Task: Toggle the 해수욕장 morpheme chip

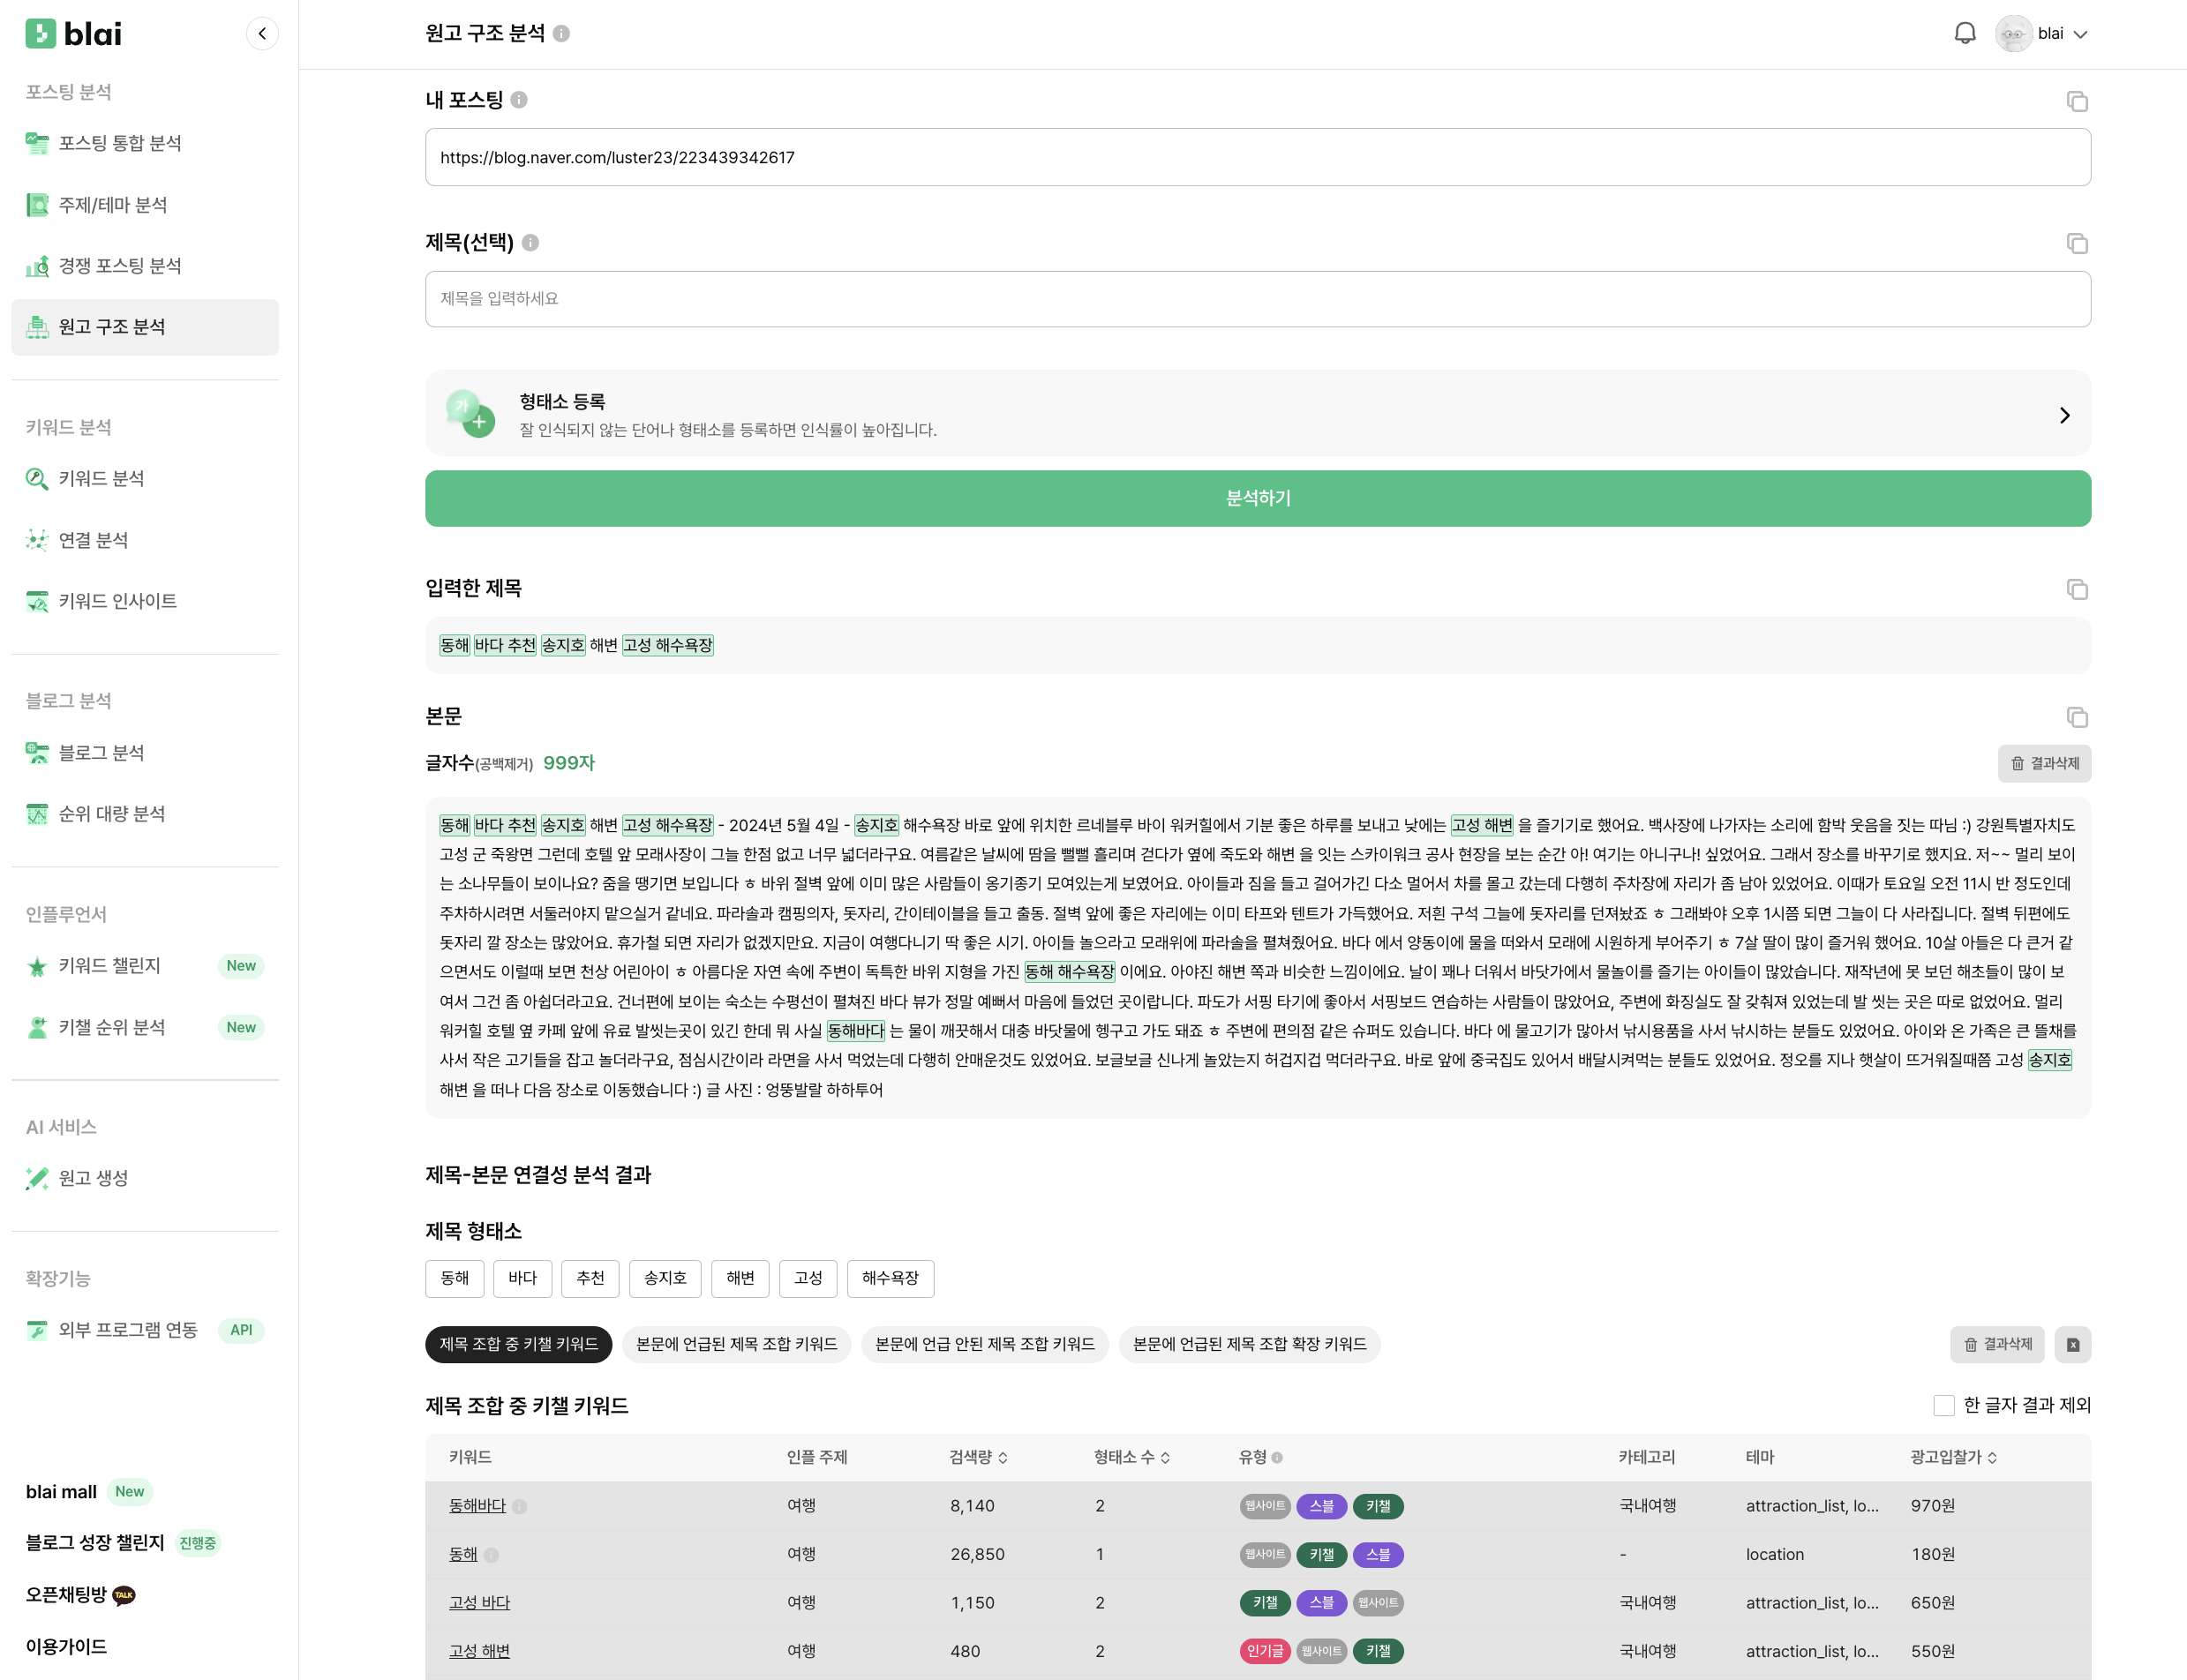Action: coord(889,1278)
